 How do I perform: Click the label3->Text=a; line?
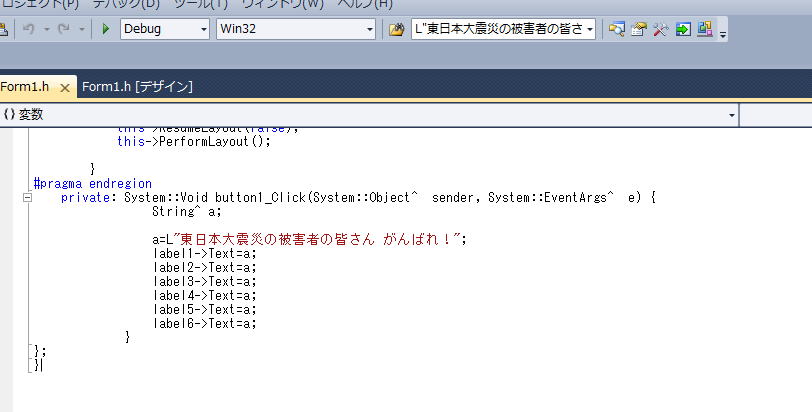[205, 281]
